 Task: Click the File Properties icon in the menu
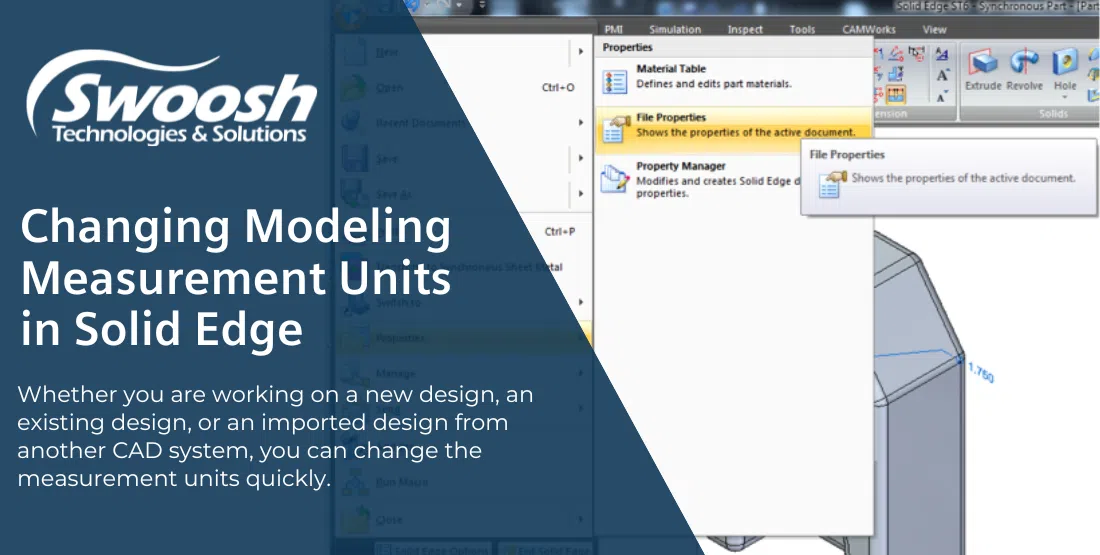(615, 128)
